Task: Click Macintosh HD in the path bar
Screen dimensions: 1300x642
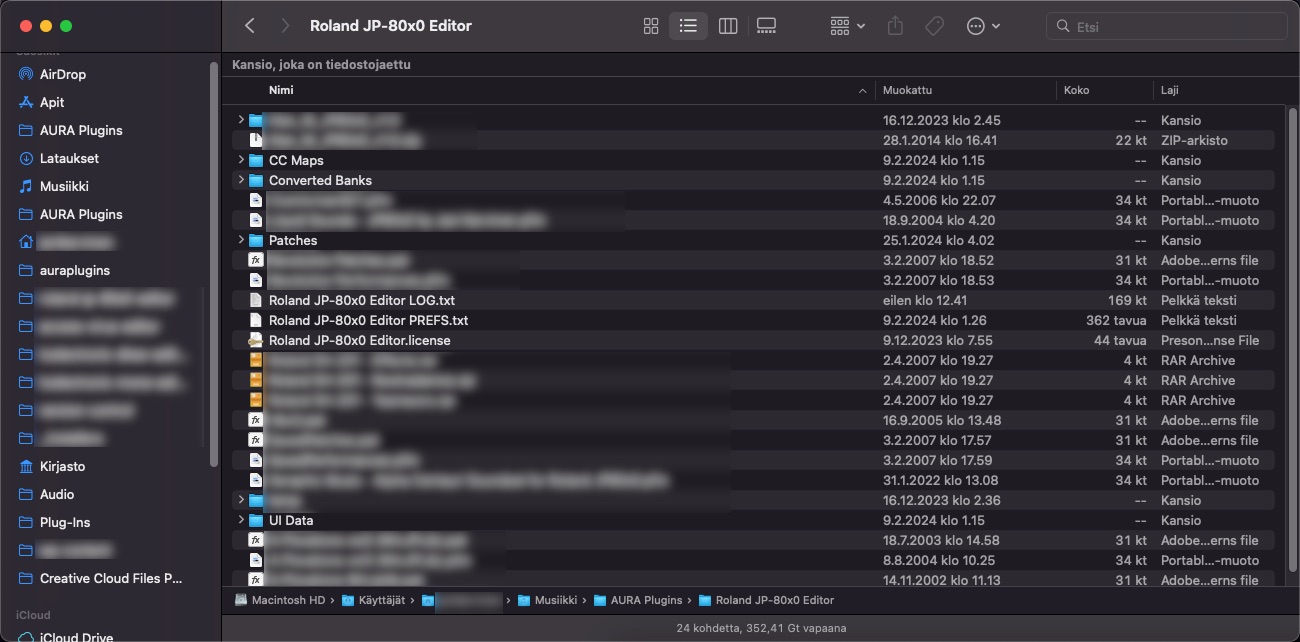Action: coord(282,600)
